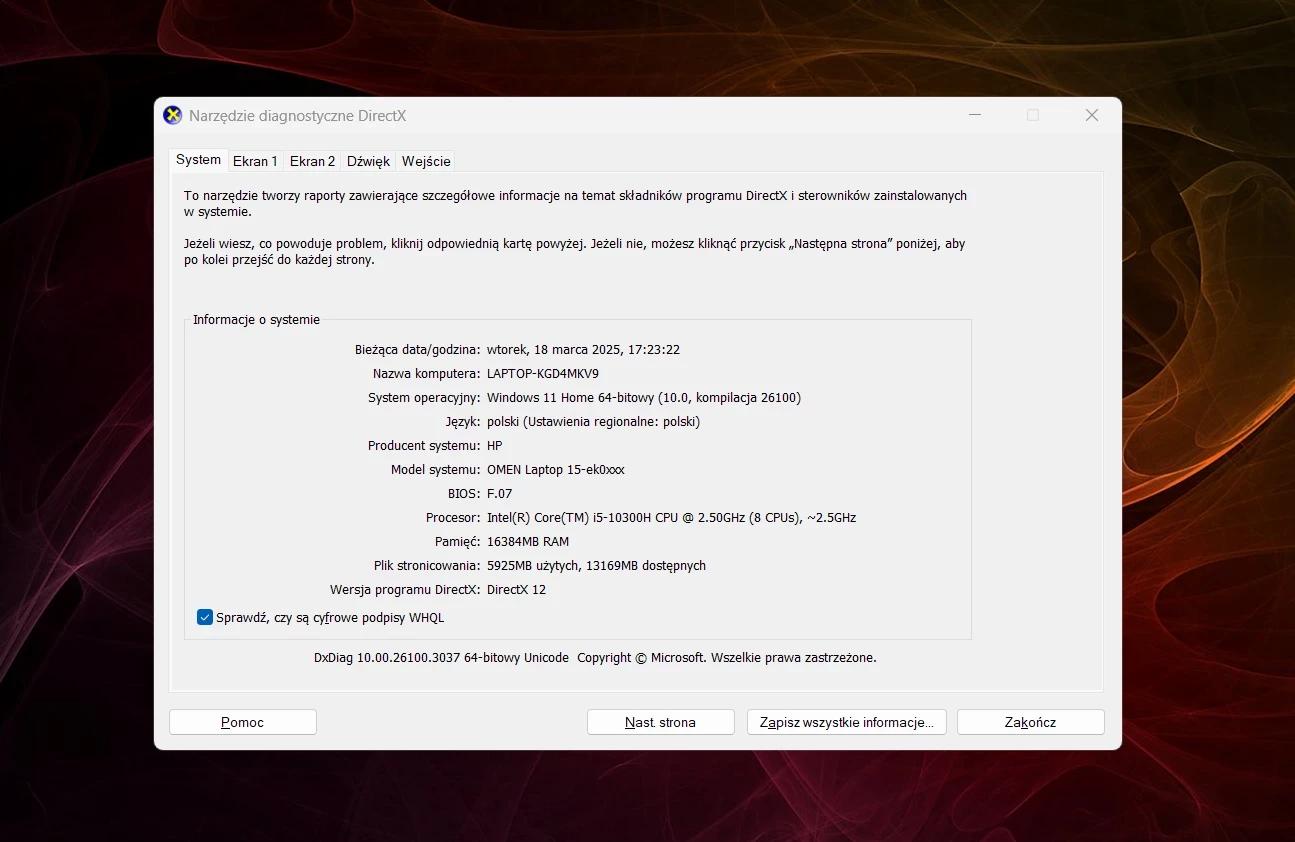Screen dimensions: 1295x842
Task: Click the Pamięć field label
Action: (x=458, y=542)
